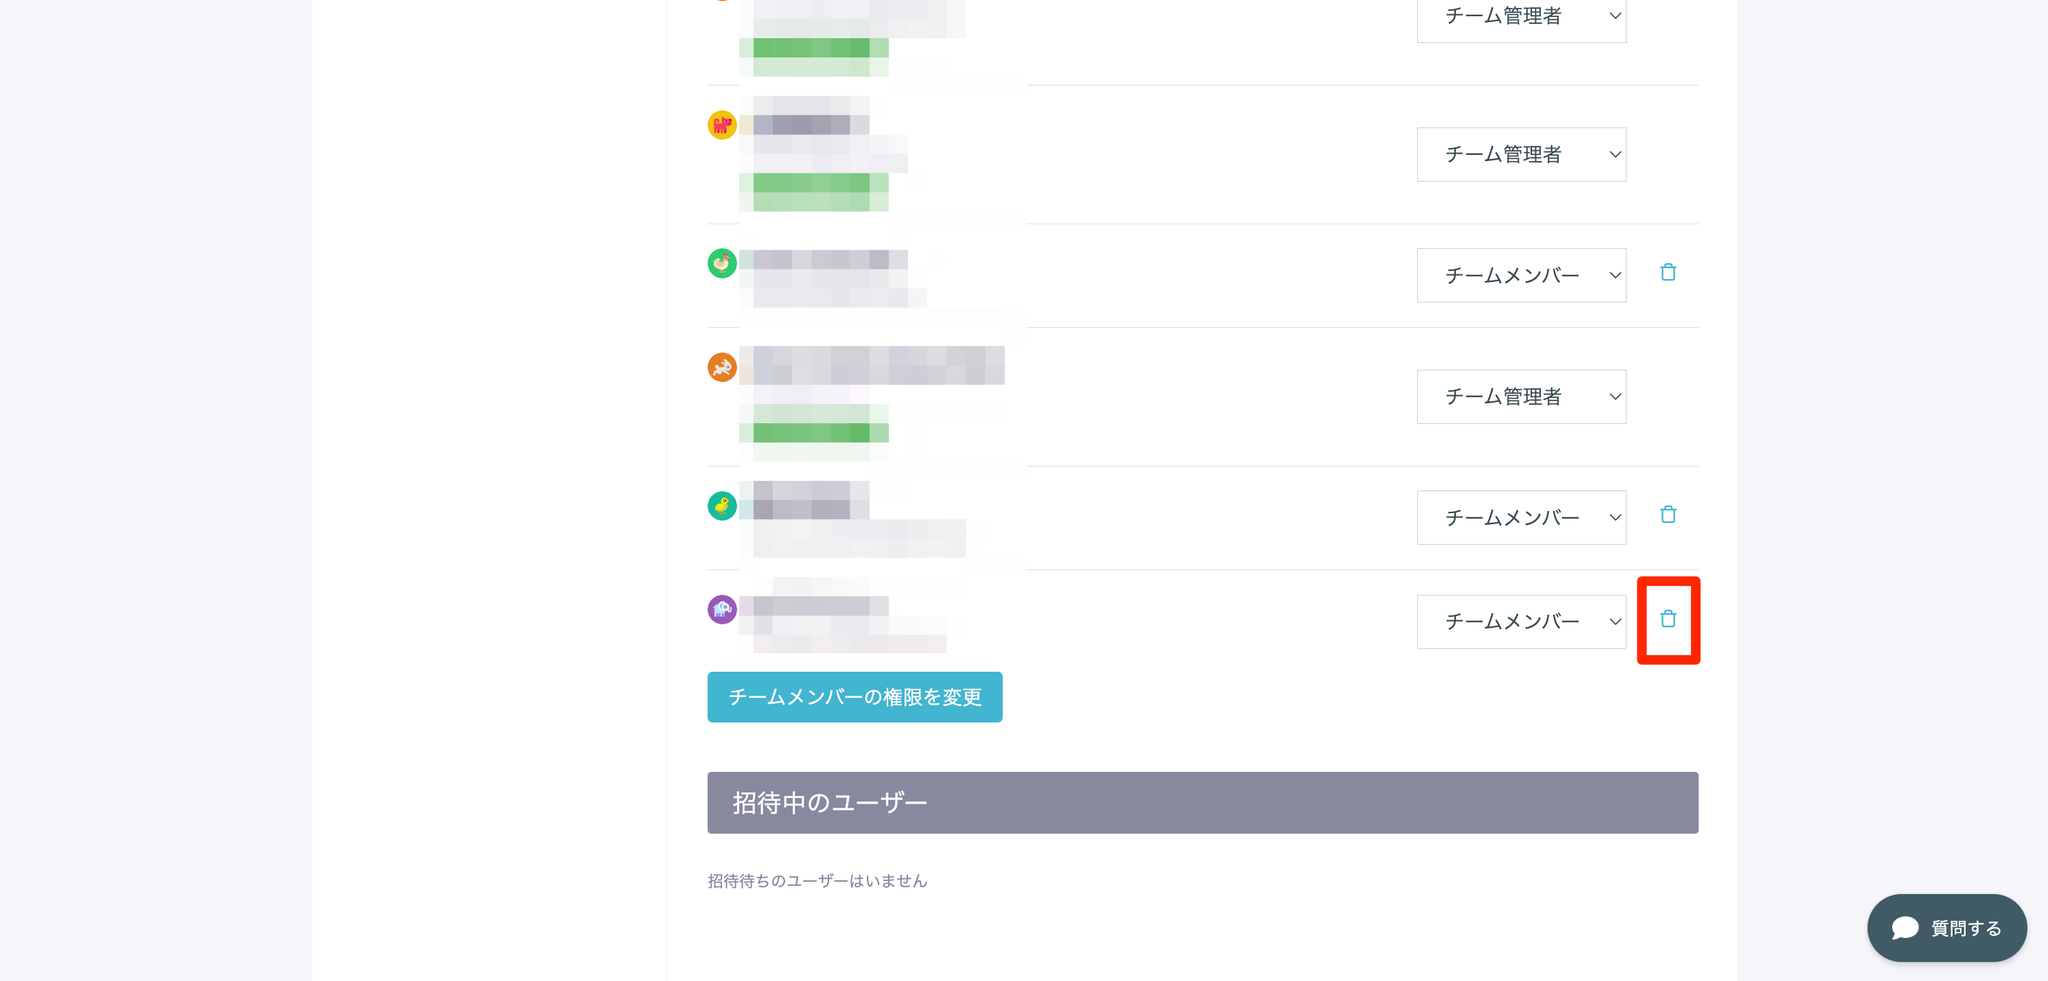Click trash icon in the duck avatar row
The image size is (2048, 981).
pyautogui.click(x=1668, y=514)
